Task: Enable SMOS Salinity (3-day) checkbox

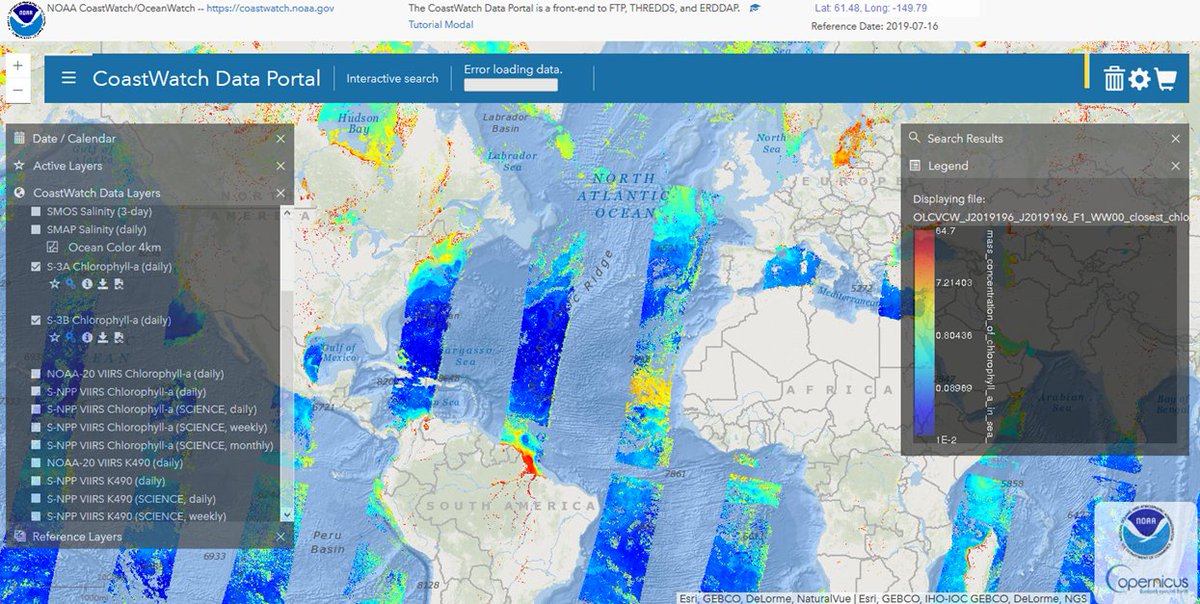Action: tap(37, 212)
